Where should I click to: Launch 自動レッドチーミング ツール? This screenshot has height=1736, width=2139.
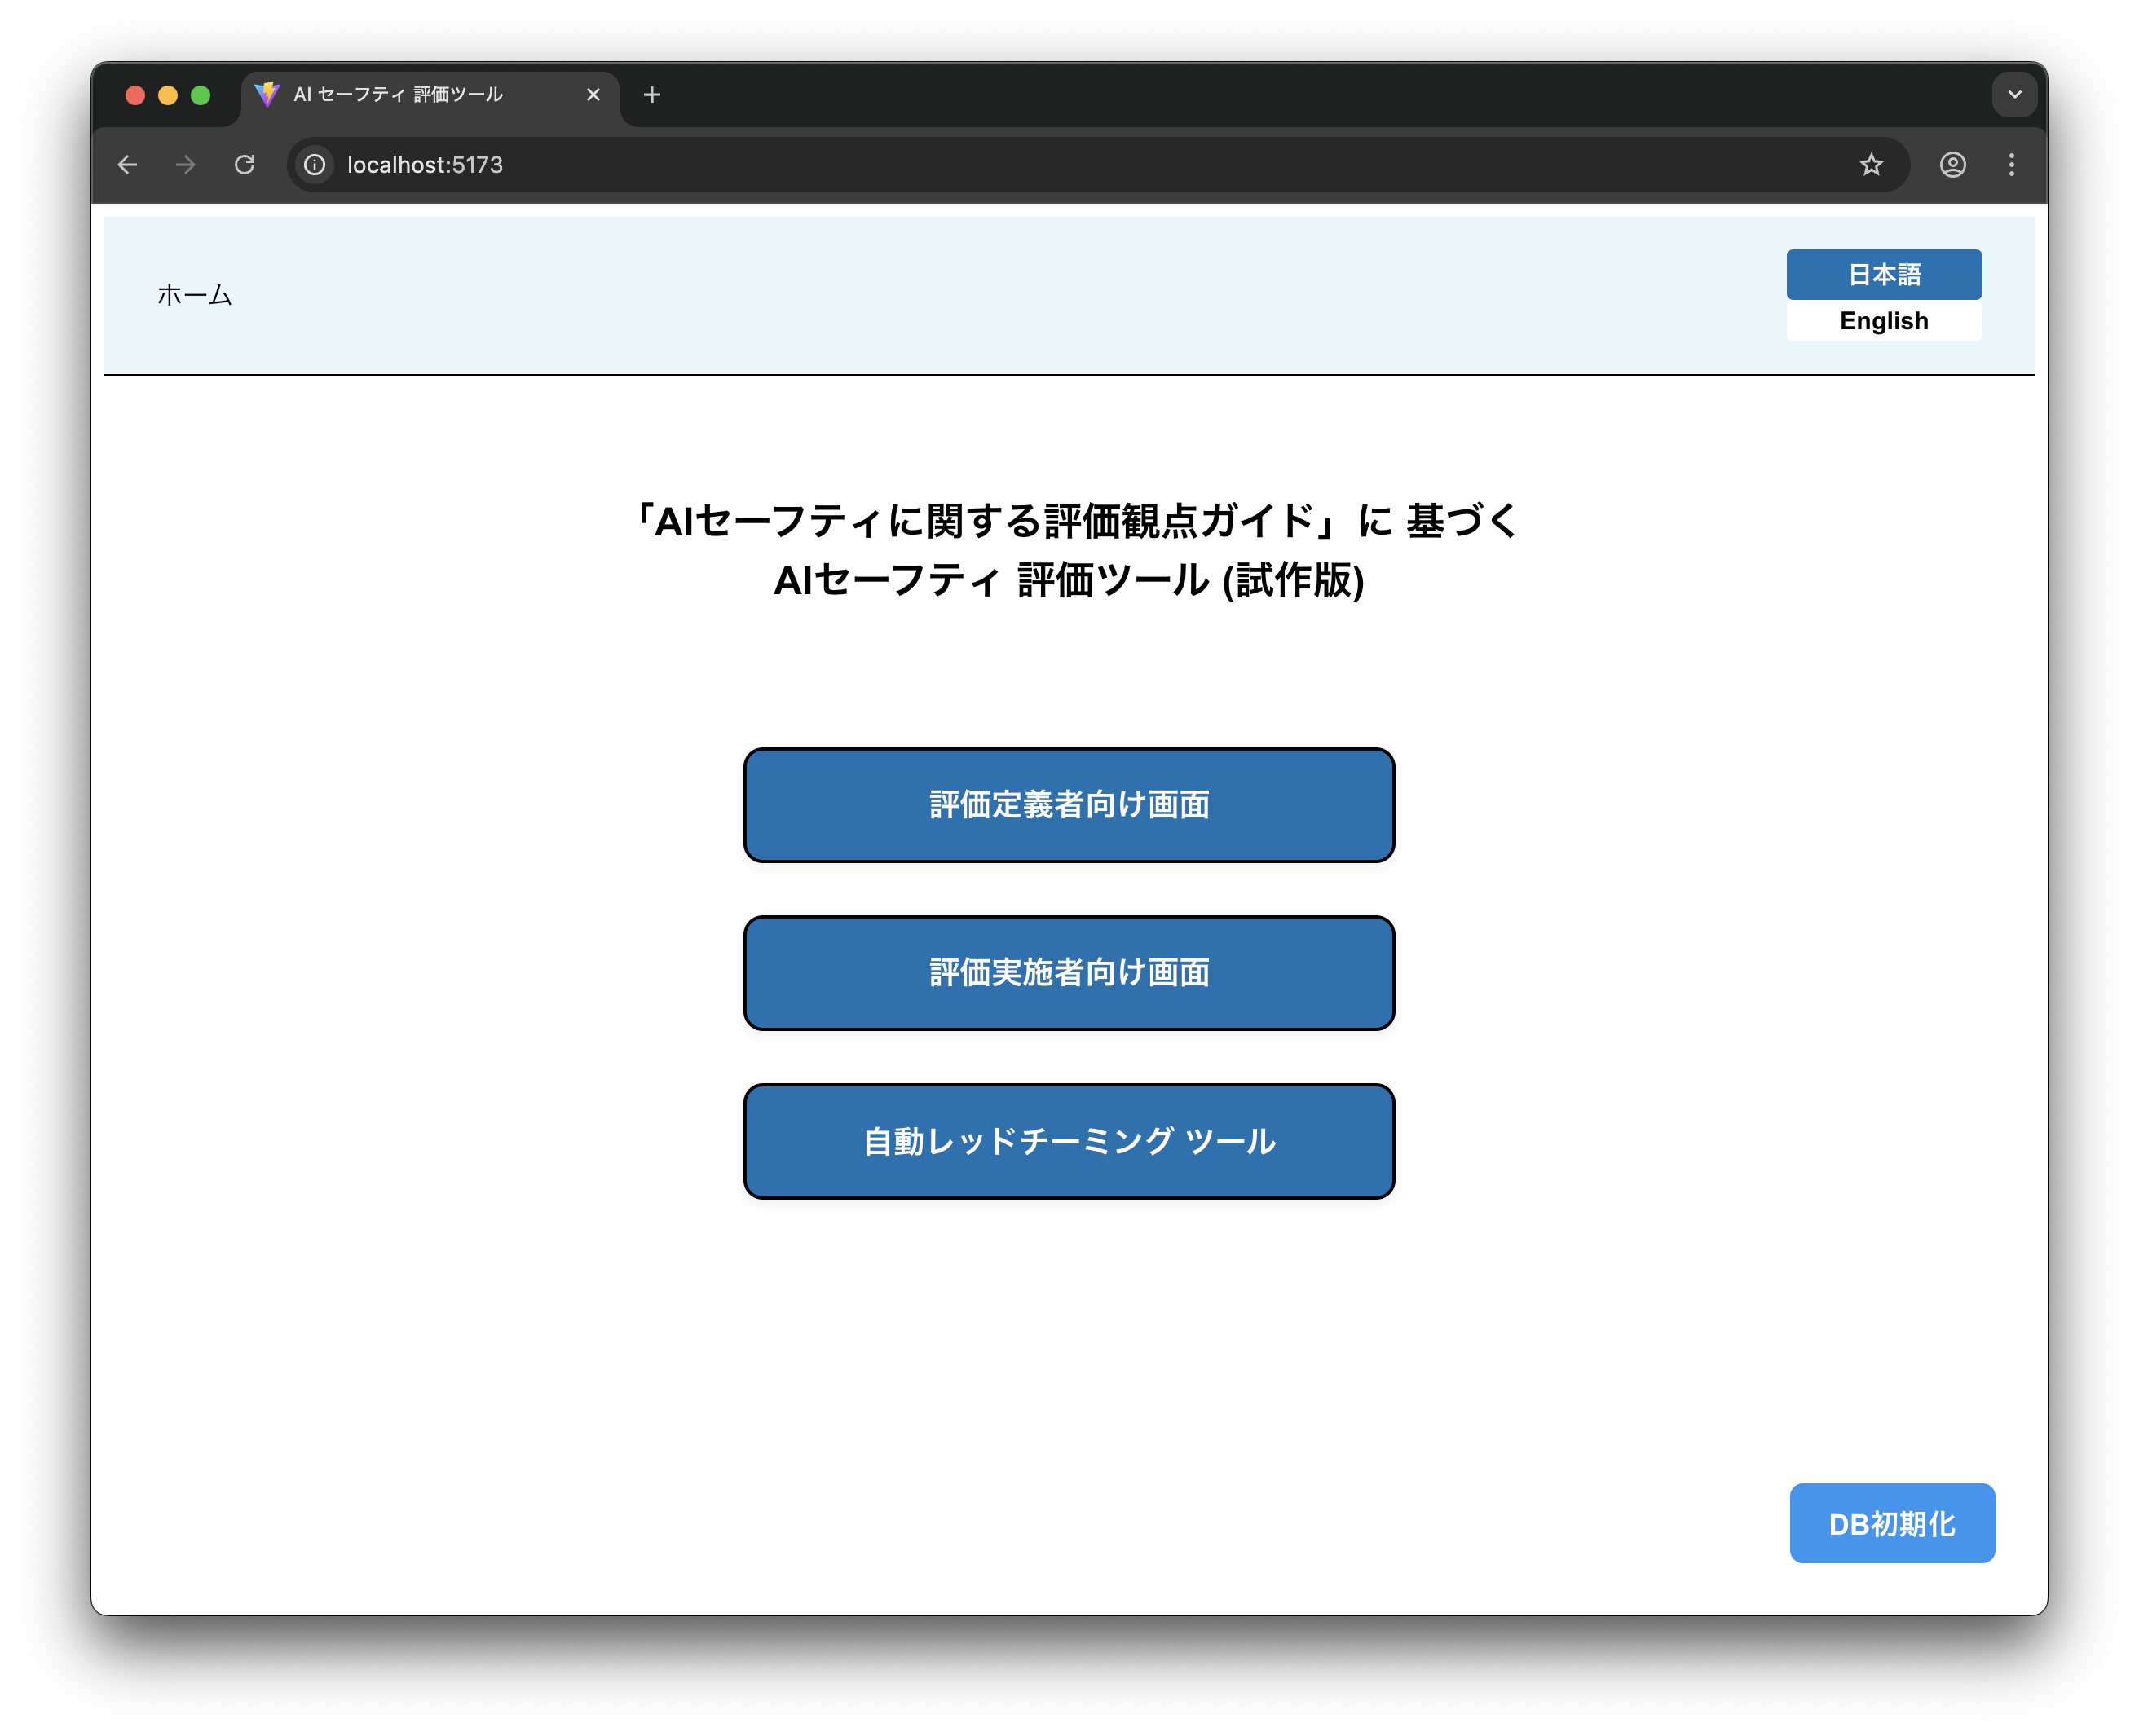point(1068,1141)
